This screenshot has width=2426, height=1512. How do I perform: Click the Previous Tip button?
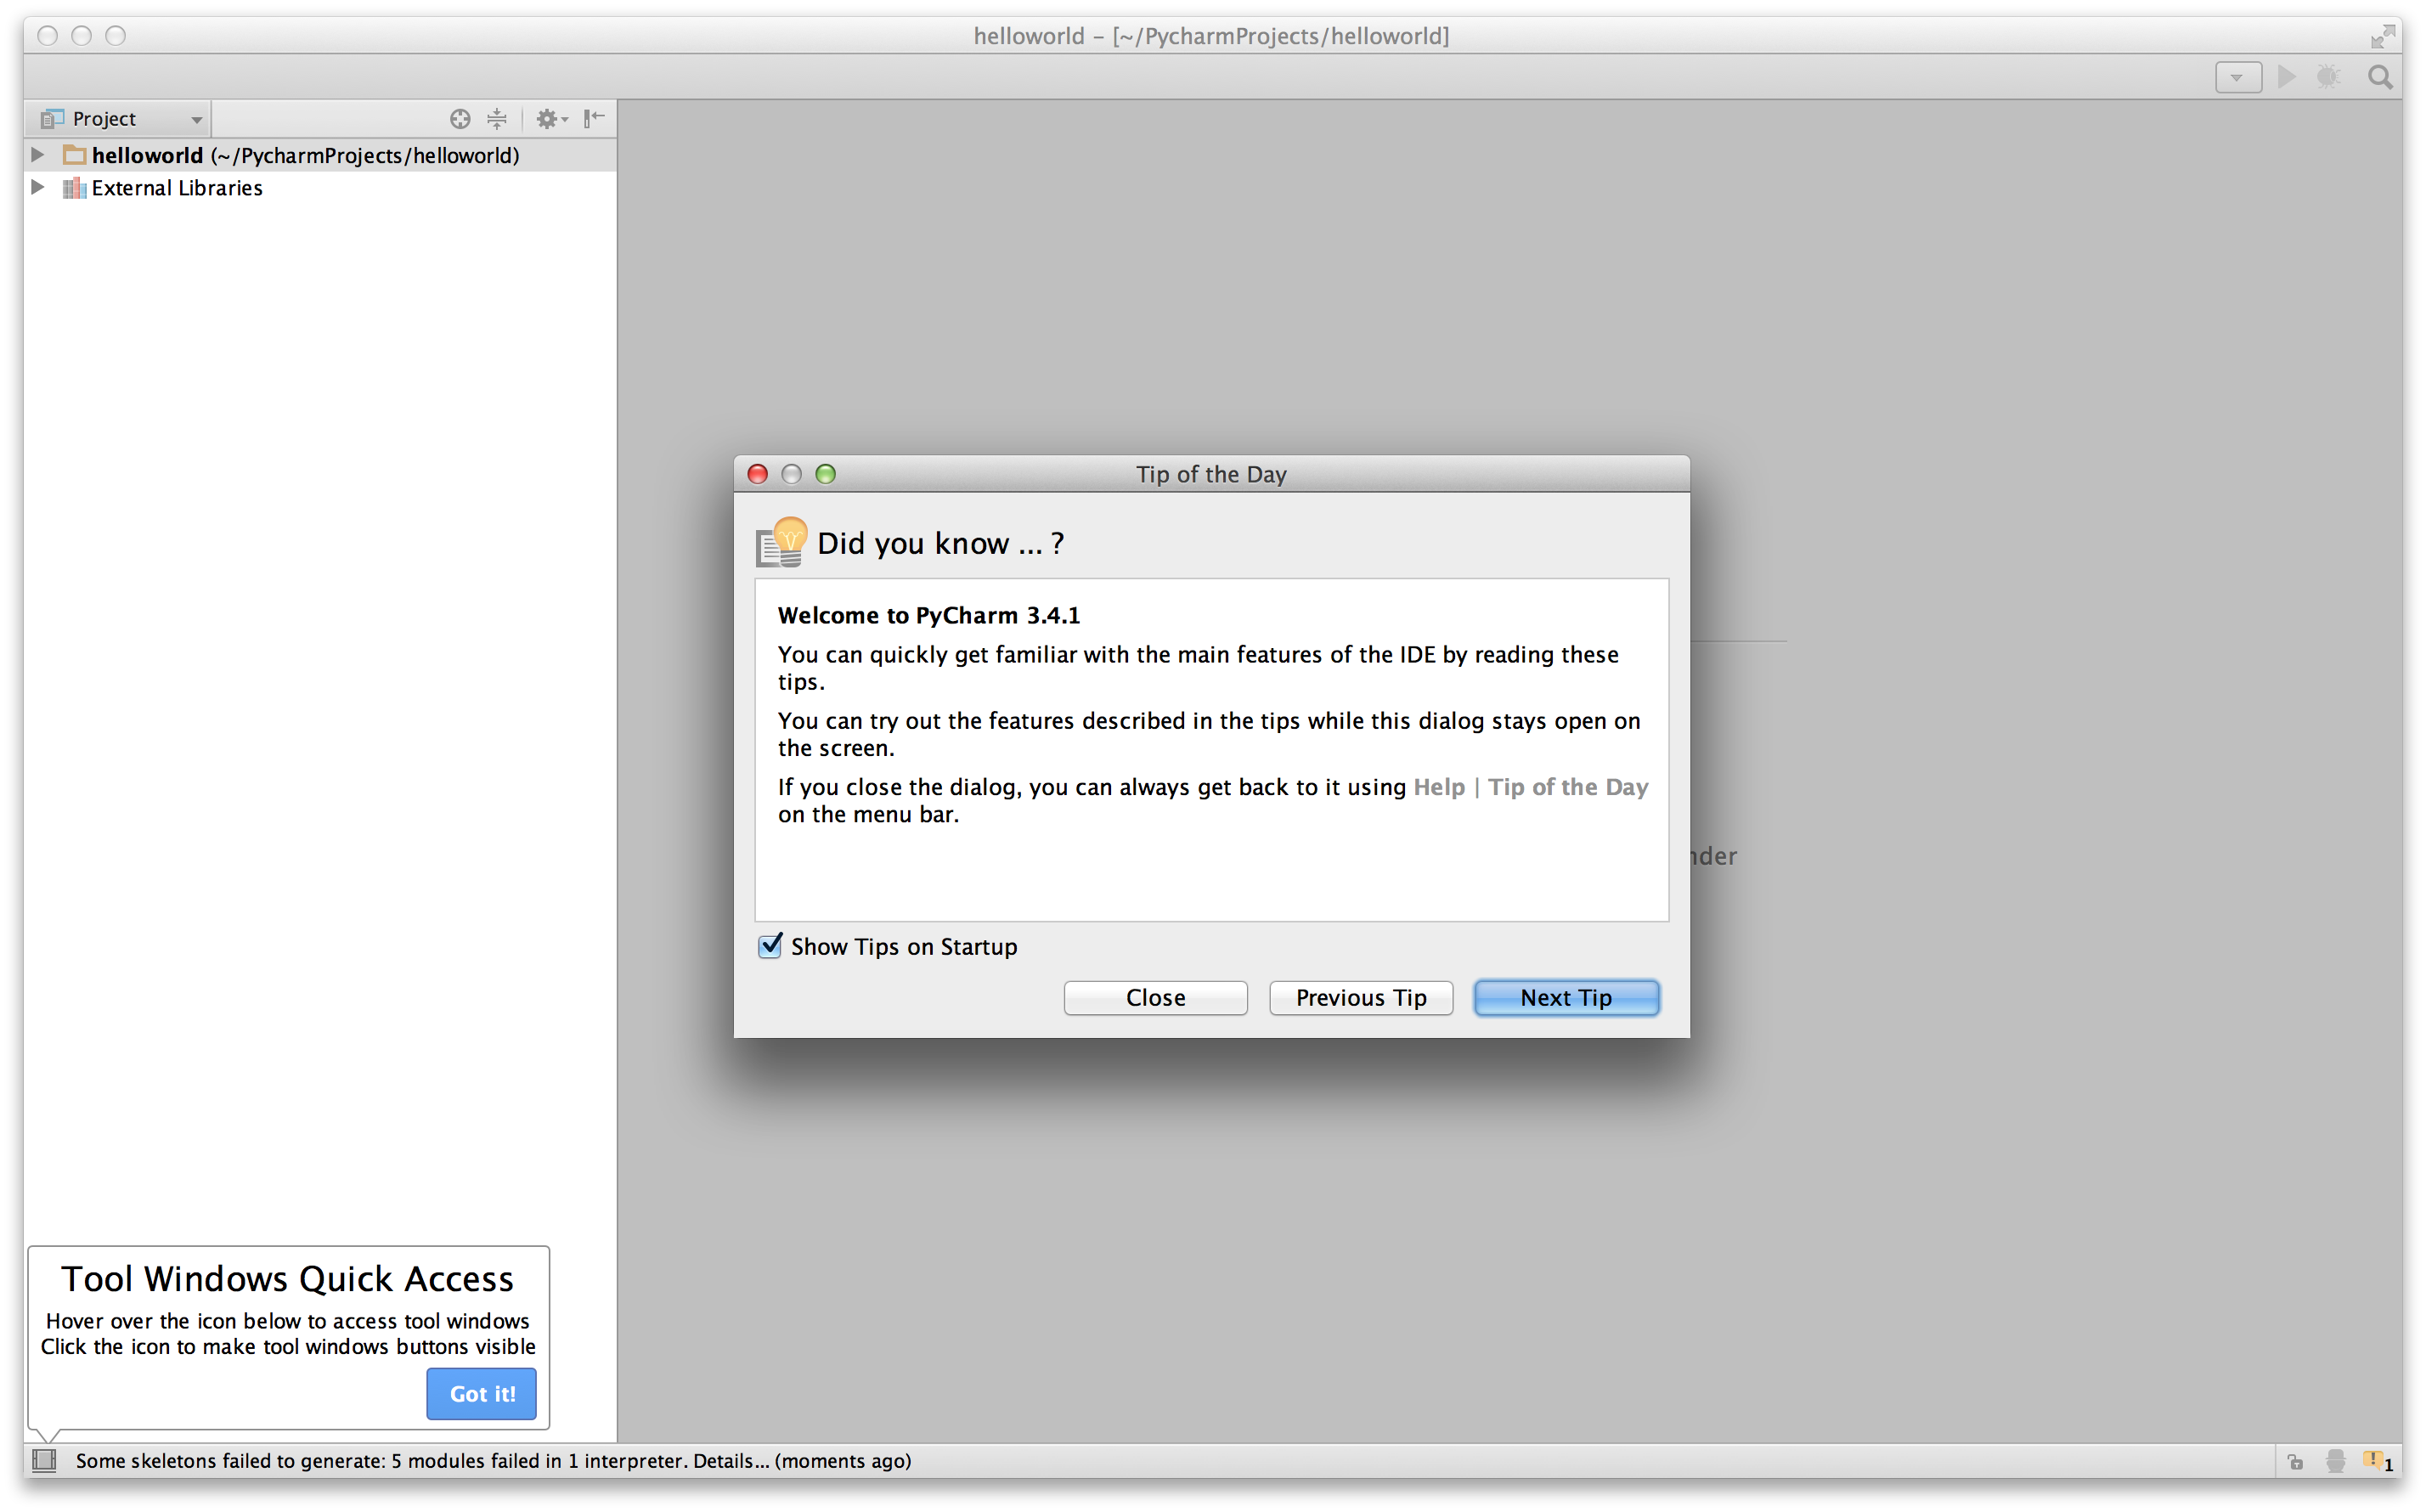[x=1360, y=998]
